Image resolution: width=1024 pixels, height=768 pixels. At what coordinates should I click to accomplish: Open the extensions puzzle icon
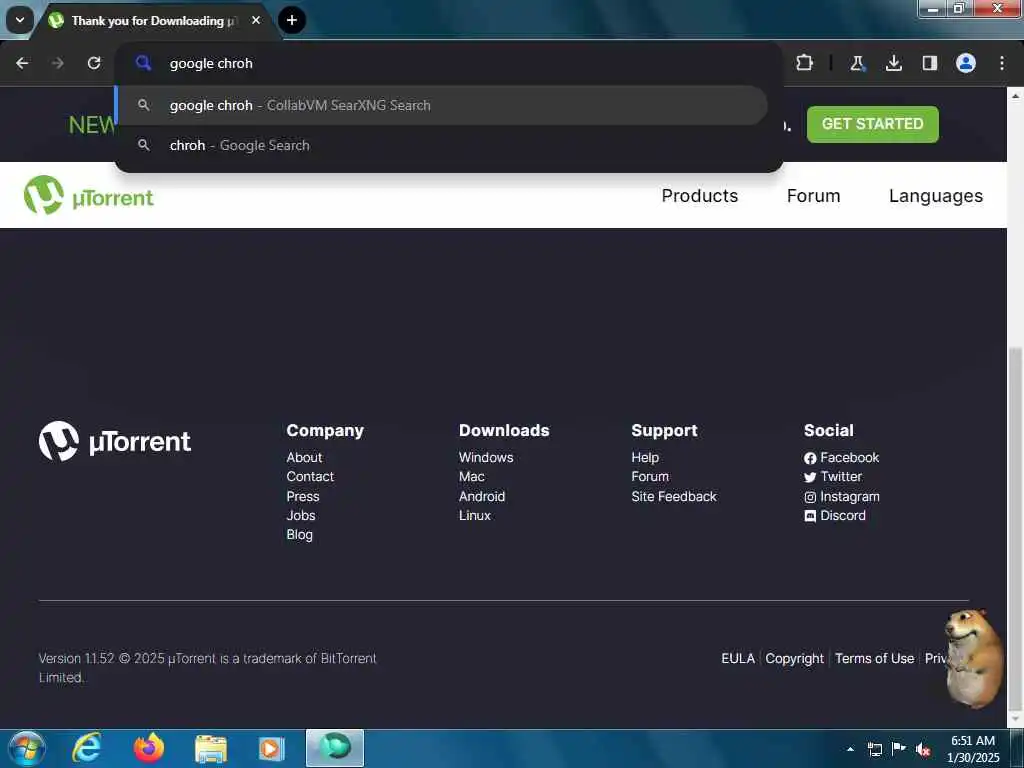coord(805,63)
